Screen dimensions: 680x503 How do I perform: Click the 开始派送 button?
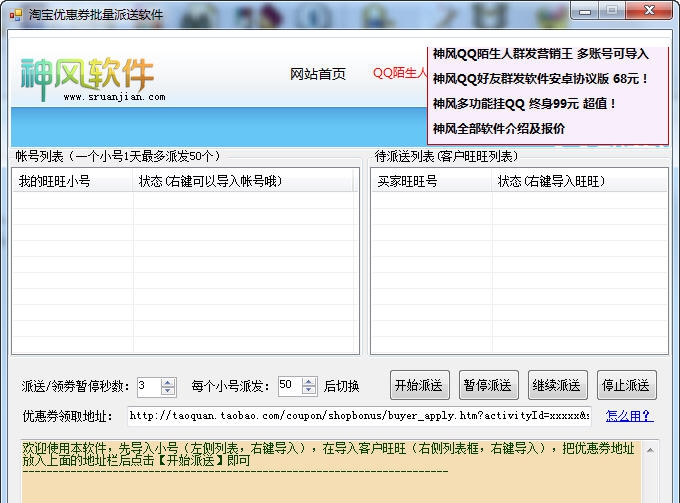tap(420, 385)
